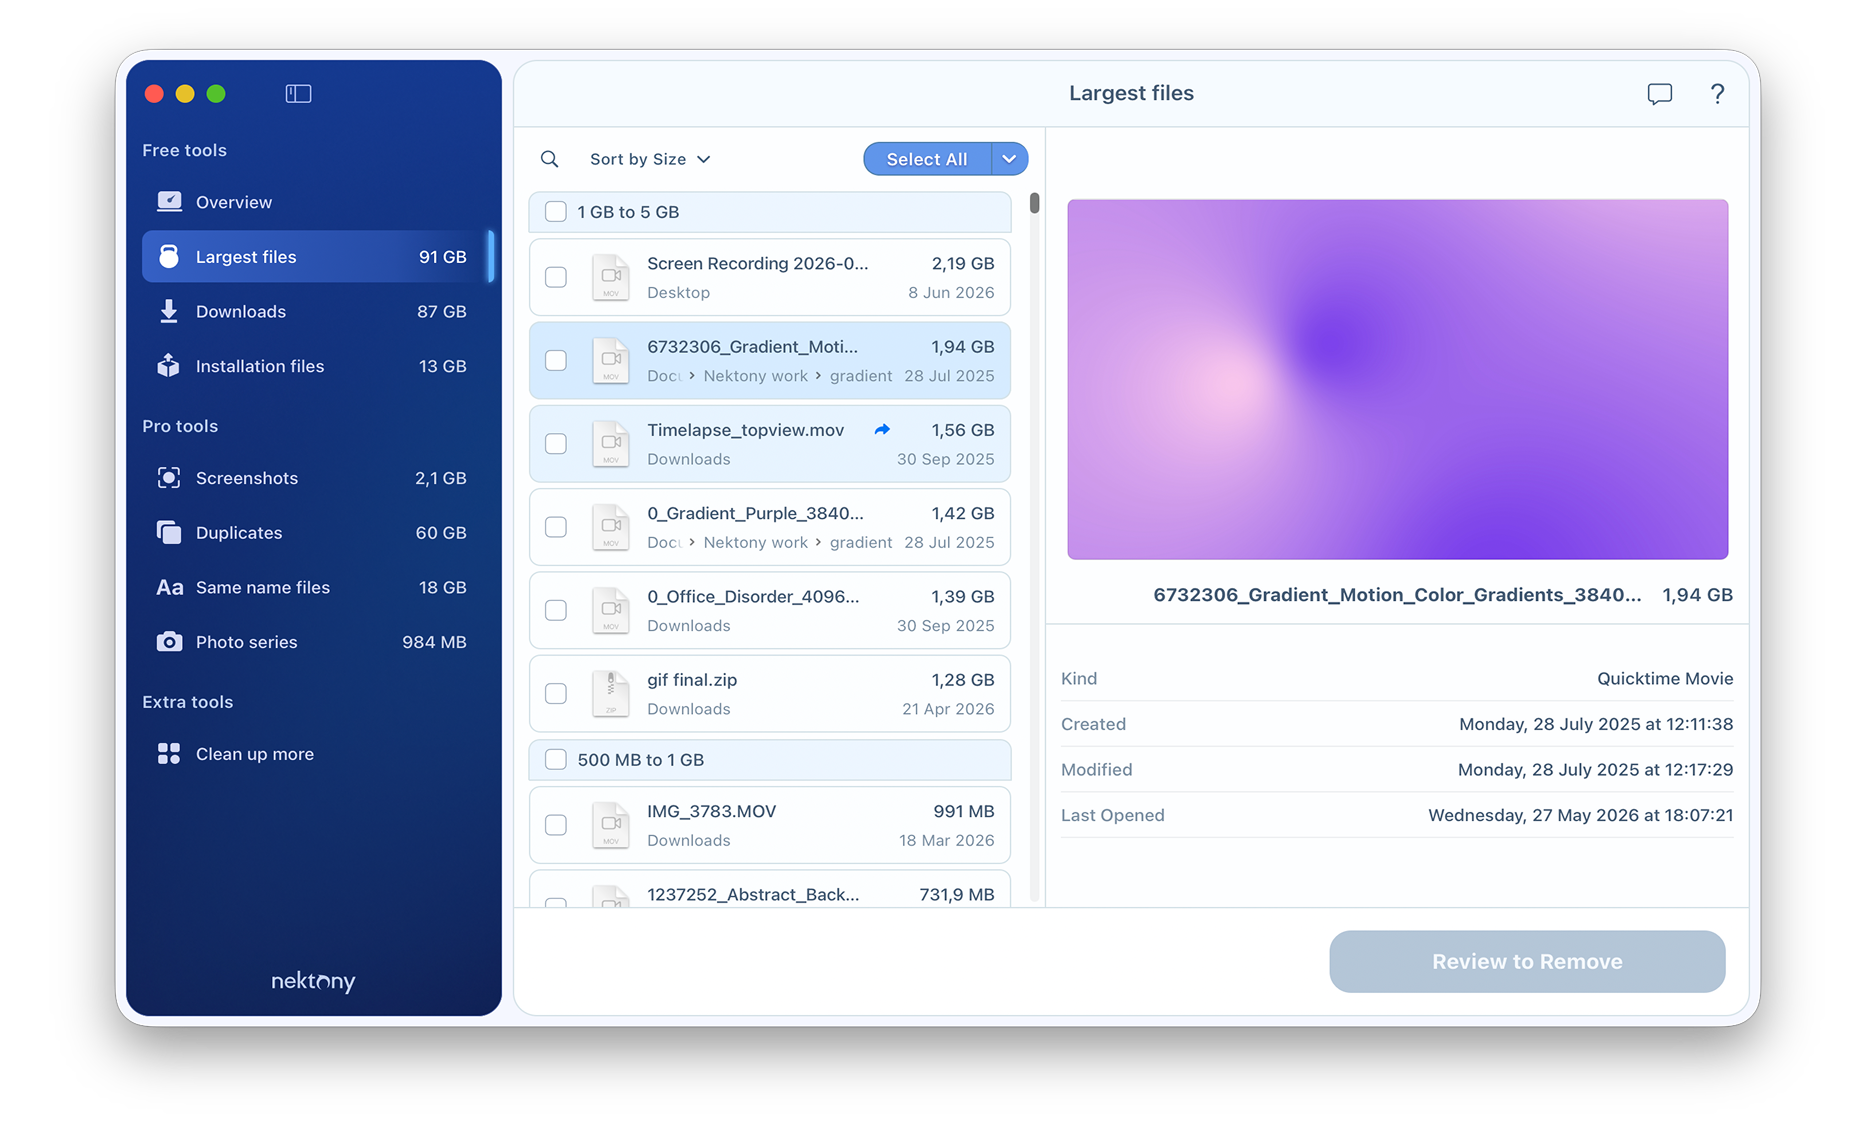Click the Largest files kettlebell icon
1876x1123 pixels.
[x=169, y=256]
